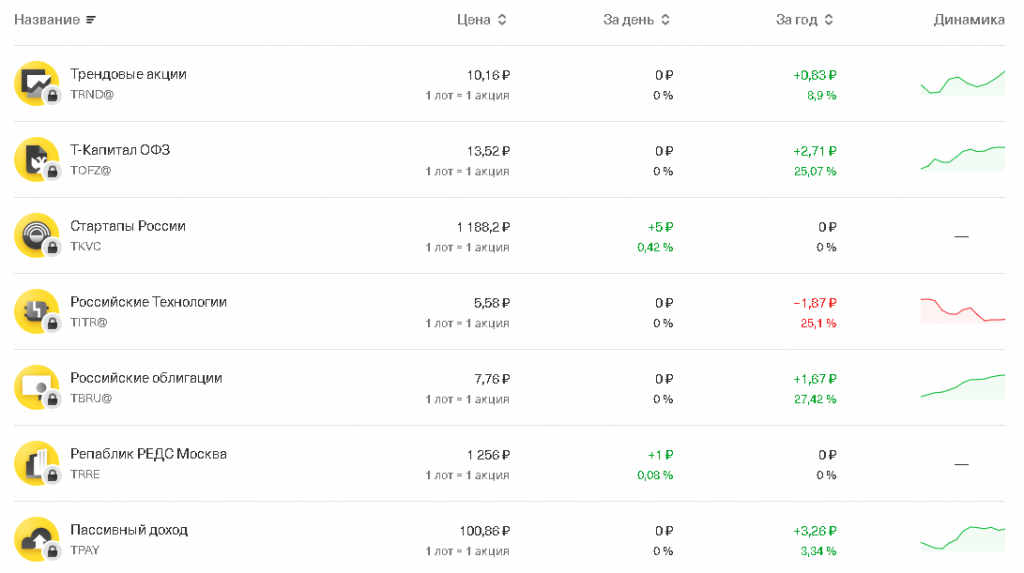This screenshot has height=573, width=1024.
Task: Open the Пассивный доход fund link
Action: 129,530
